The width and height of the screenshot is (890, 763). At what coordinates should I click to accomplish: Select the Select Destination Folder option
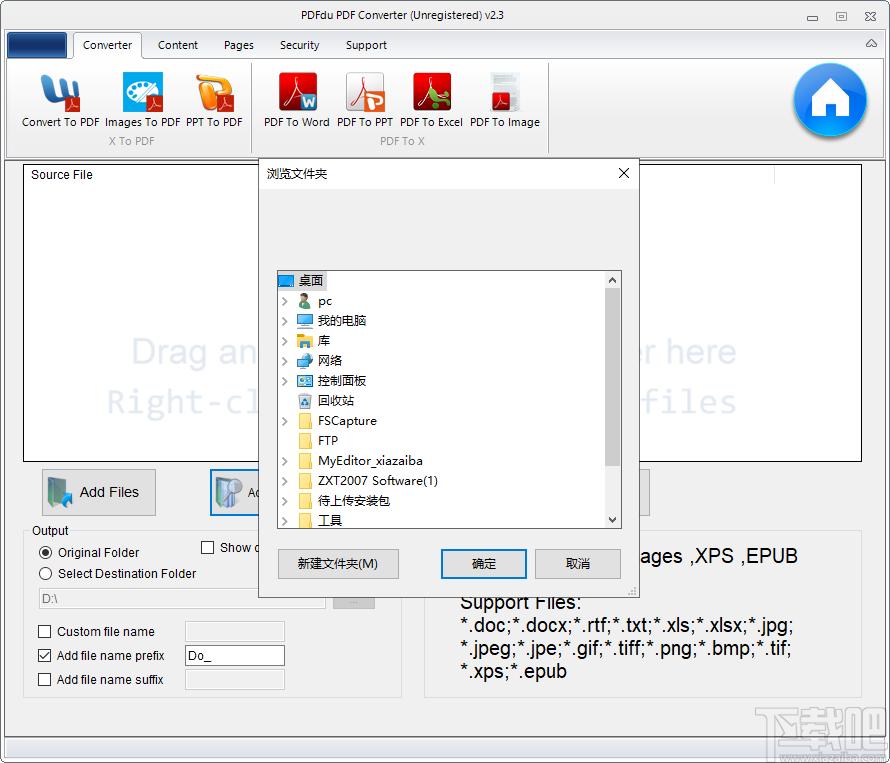(x=45, y=573)
